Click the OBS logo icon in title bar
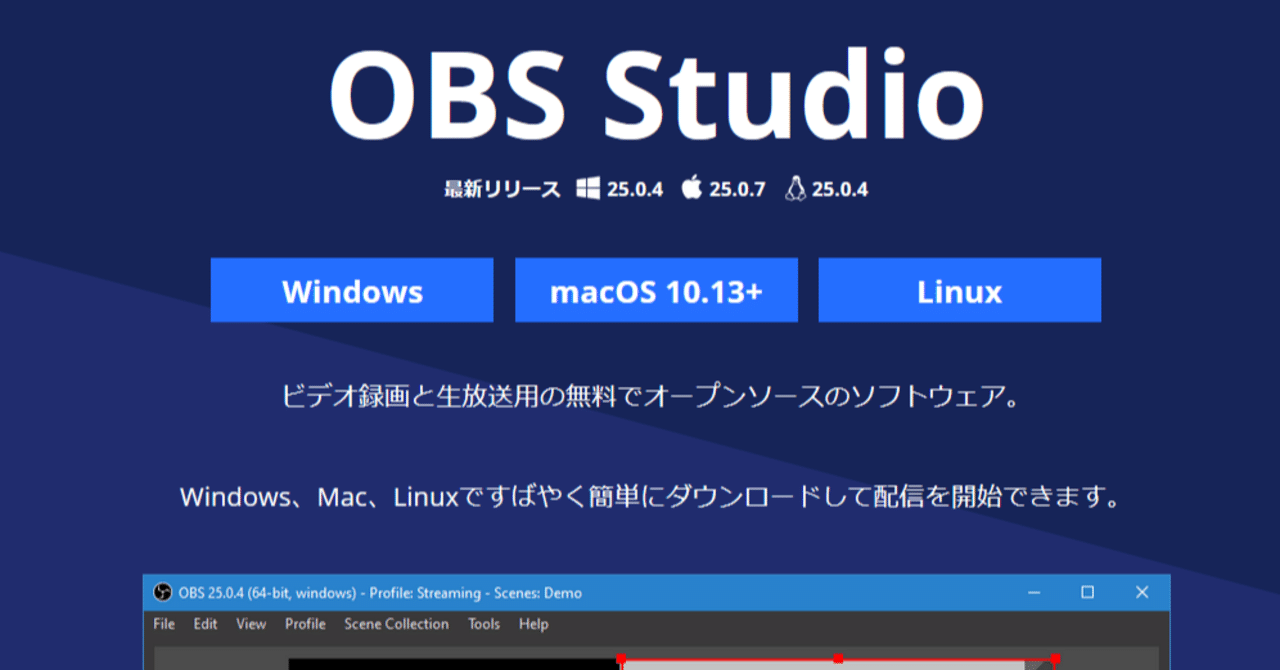 point(162,593)
